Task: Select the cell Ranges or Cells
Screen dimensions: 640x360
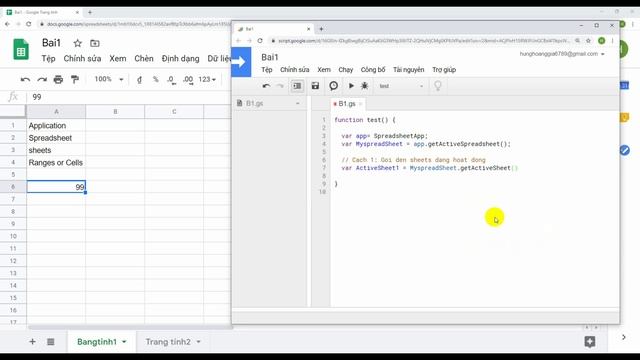Action: coord(56,162)
